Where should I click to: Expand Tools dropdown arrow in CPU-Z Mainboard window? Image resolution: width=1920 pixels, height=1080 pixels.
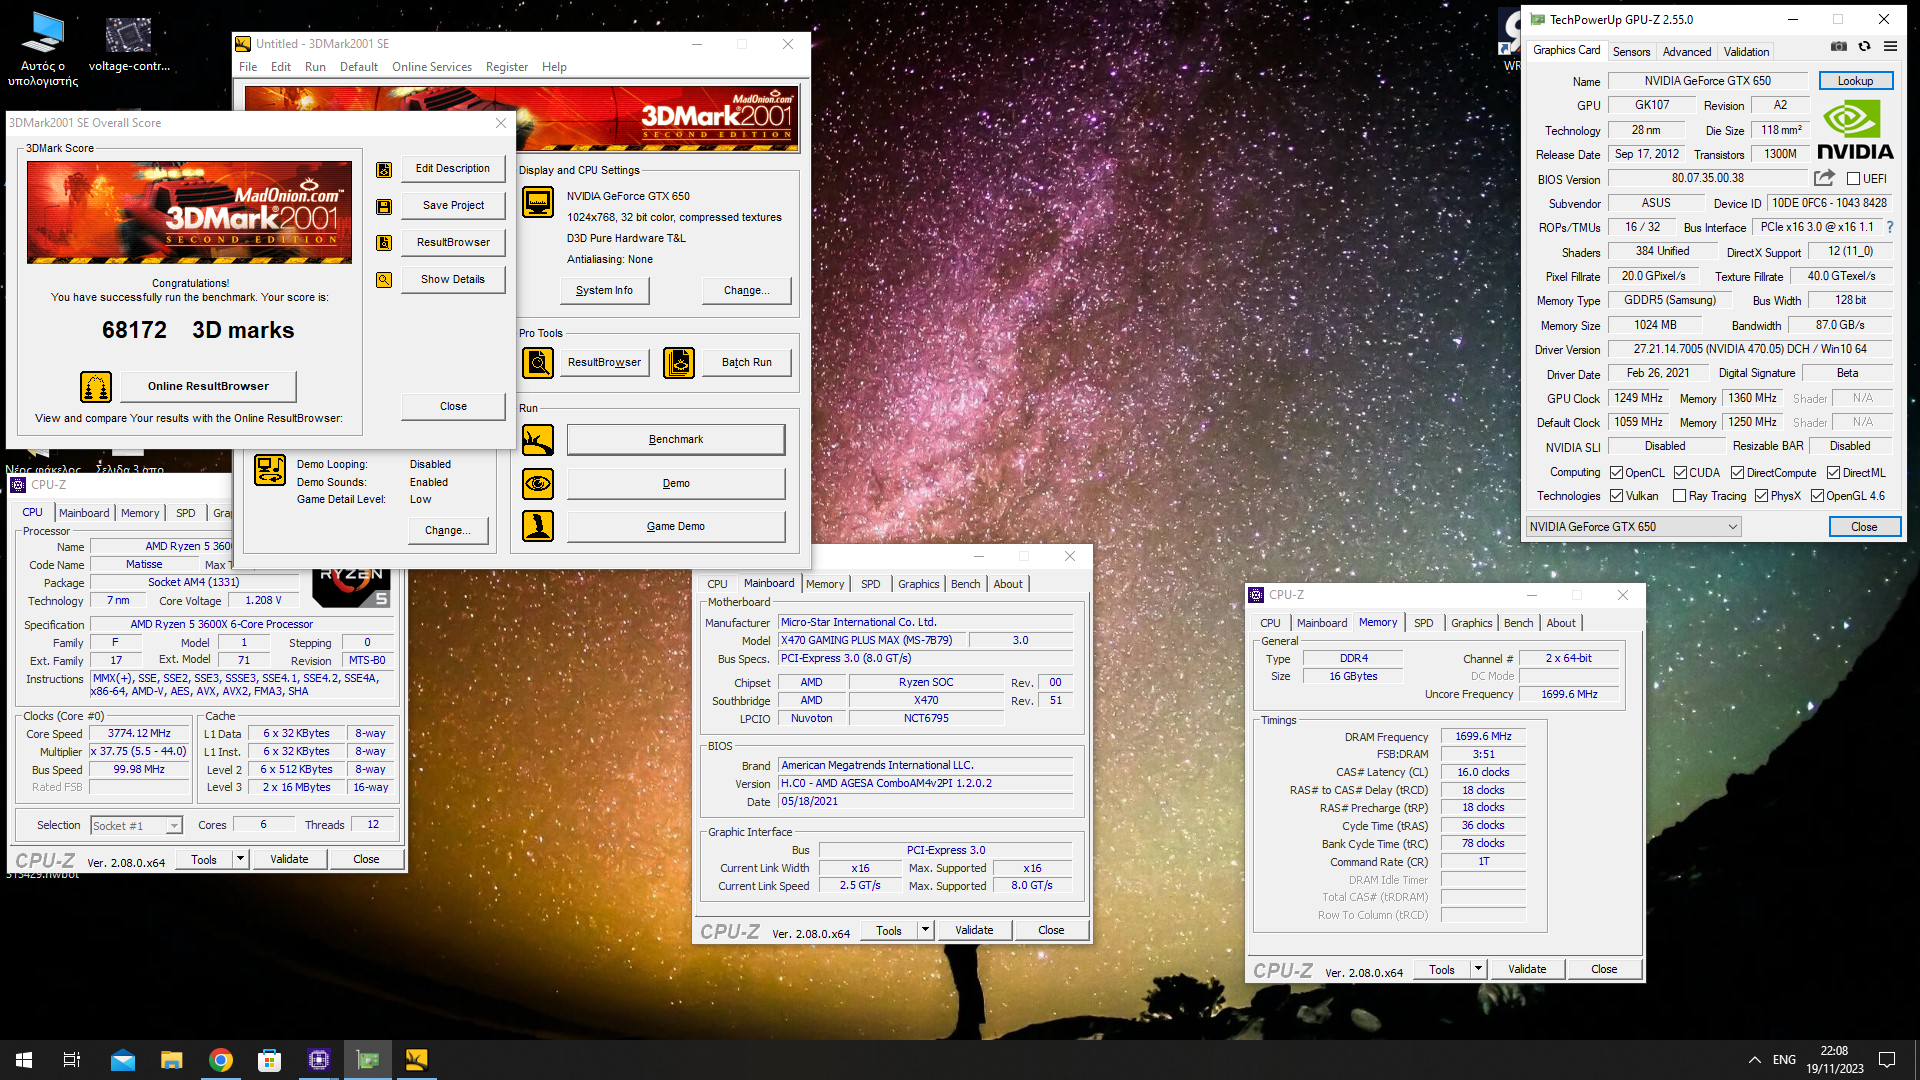pos(925,930)
